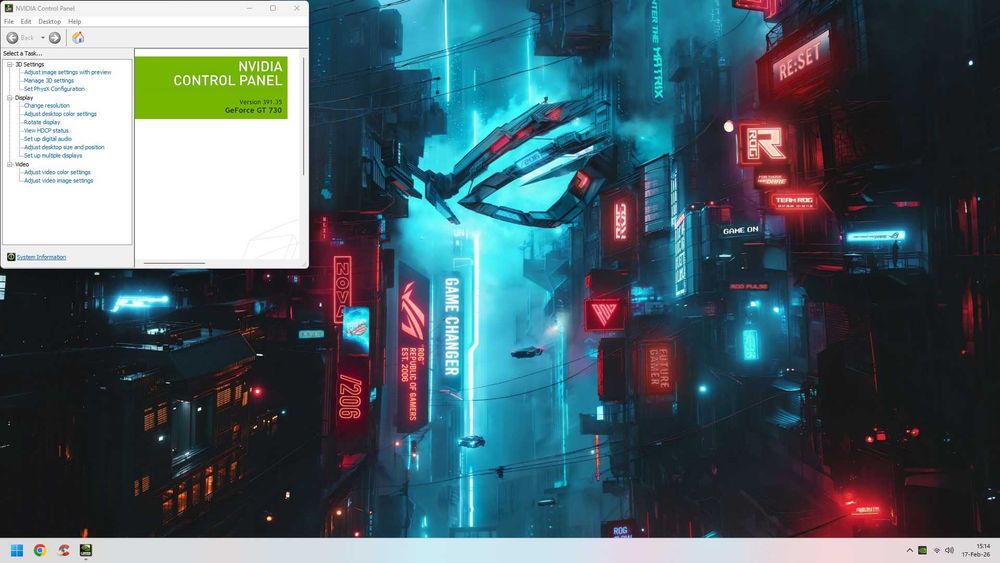The height and width of the screenshot is (563, 1000).
Task: Collapse the 3D Settings tree node
Action: [10, 64]
